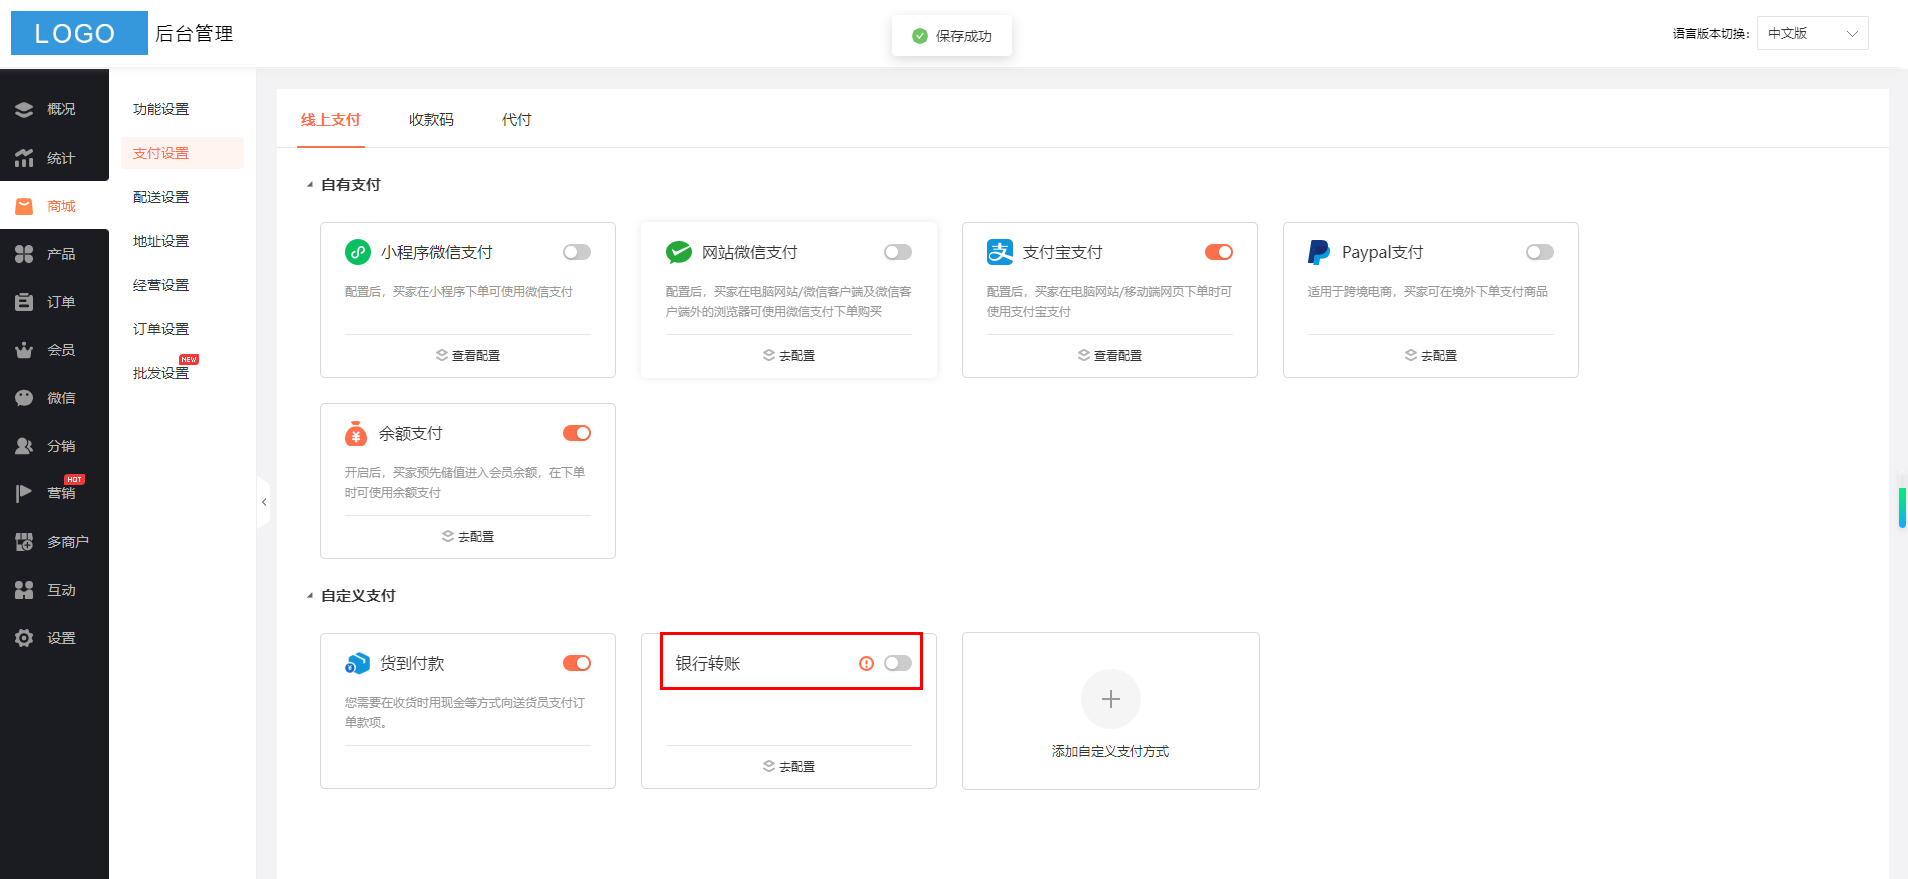
Task: Open the 中文版 language dropdown
Action: tap(1812, 33)
